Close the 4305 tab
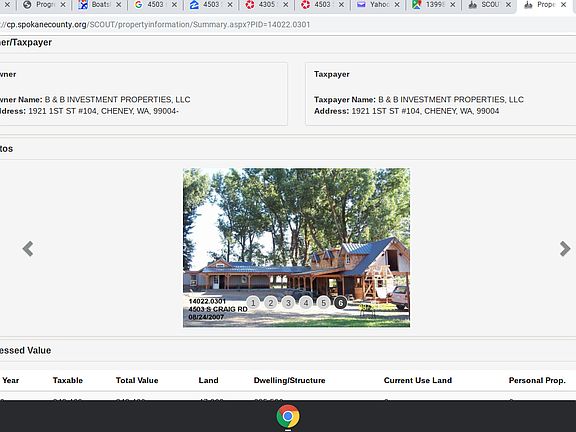 pyautogui.click(x=285, y=5)
